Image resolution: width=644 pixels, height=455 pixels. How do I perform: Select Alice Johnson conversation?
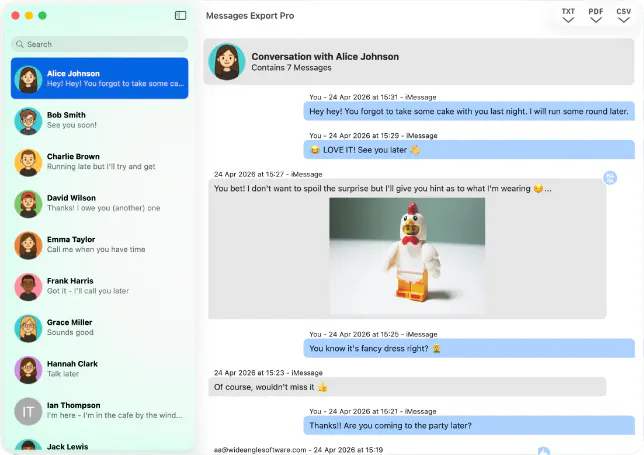pyautogui.click(x=99, y=78)
